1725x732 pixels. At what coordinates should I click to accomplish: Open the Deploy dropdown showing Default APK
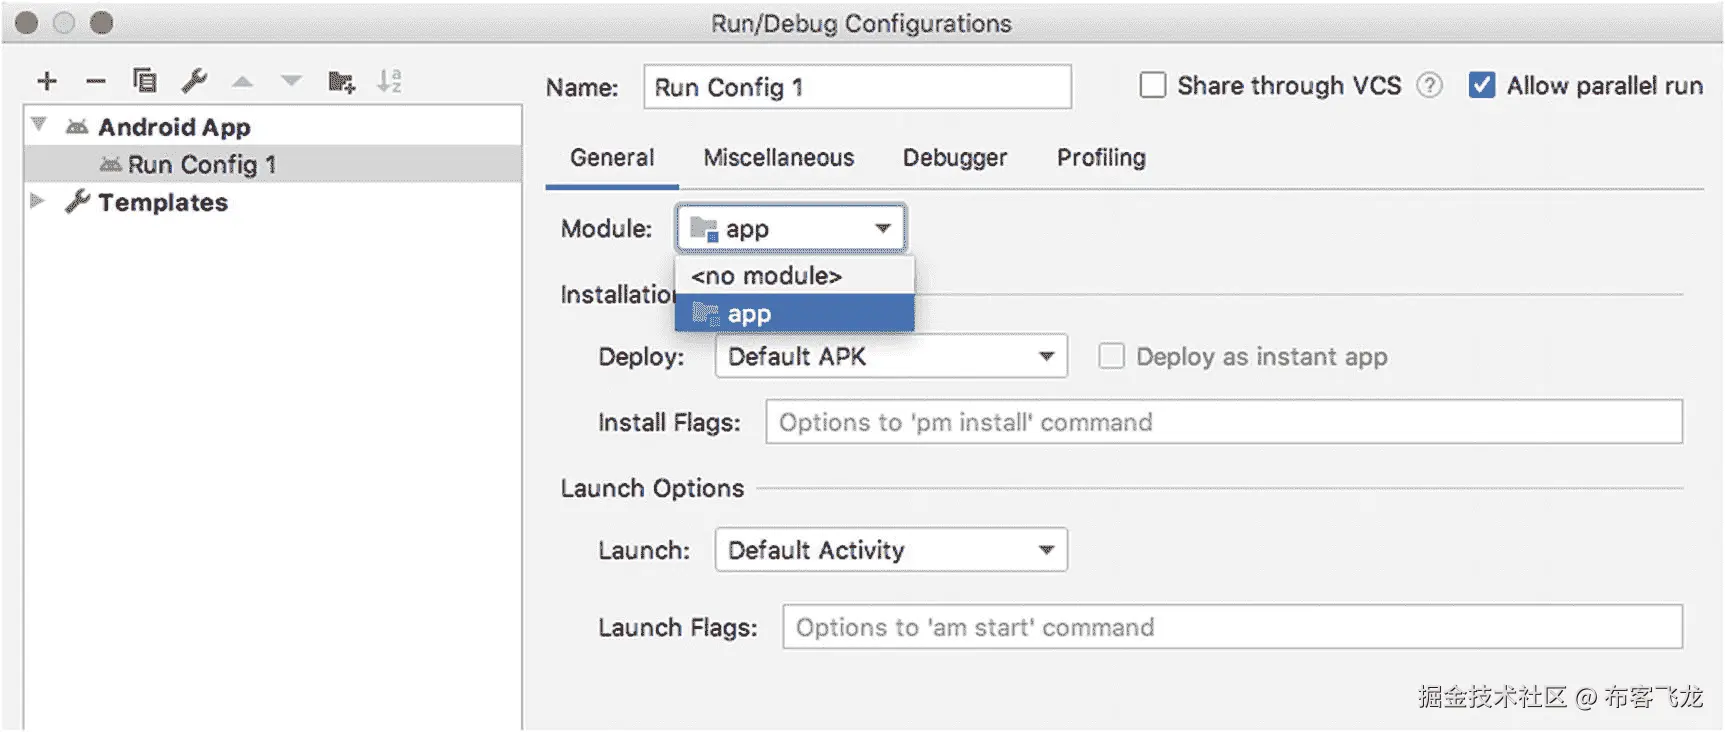point(890,357)
